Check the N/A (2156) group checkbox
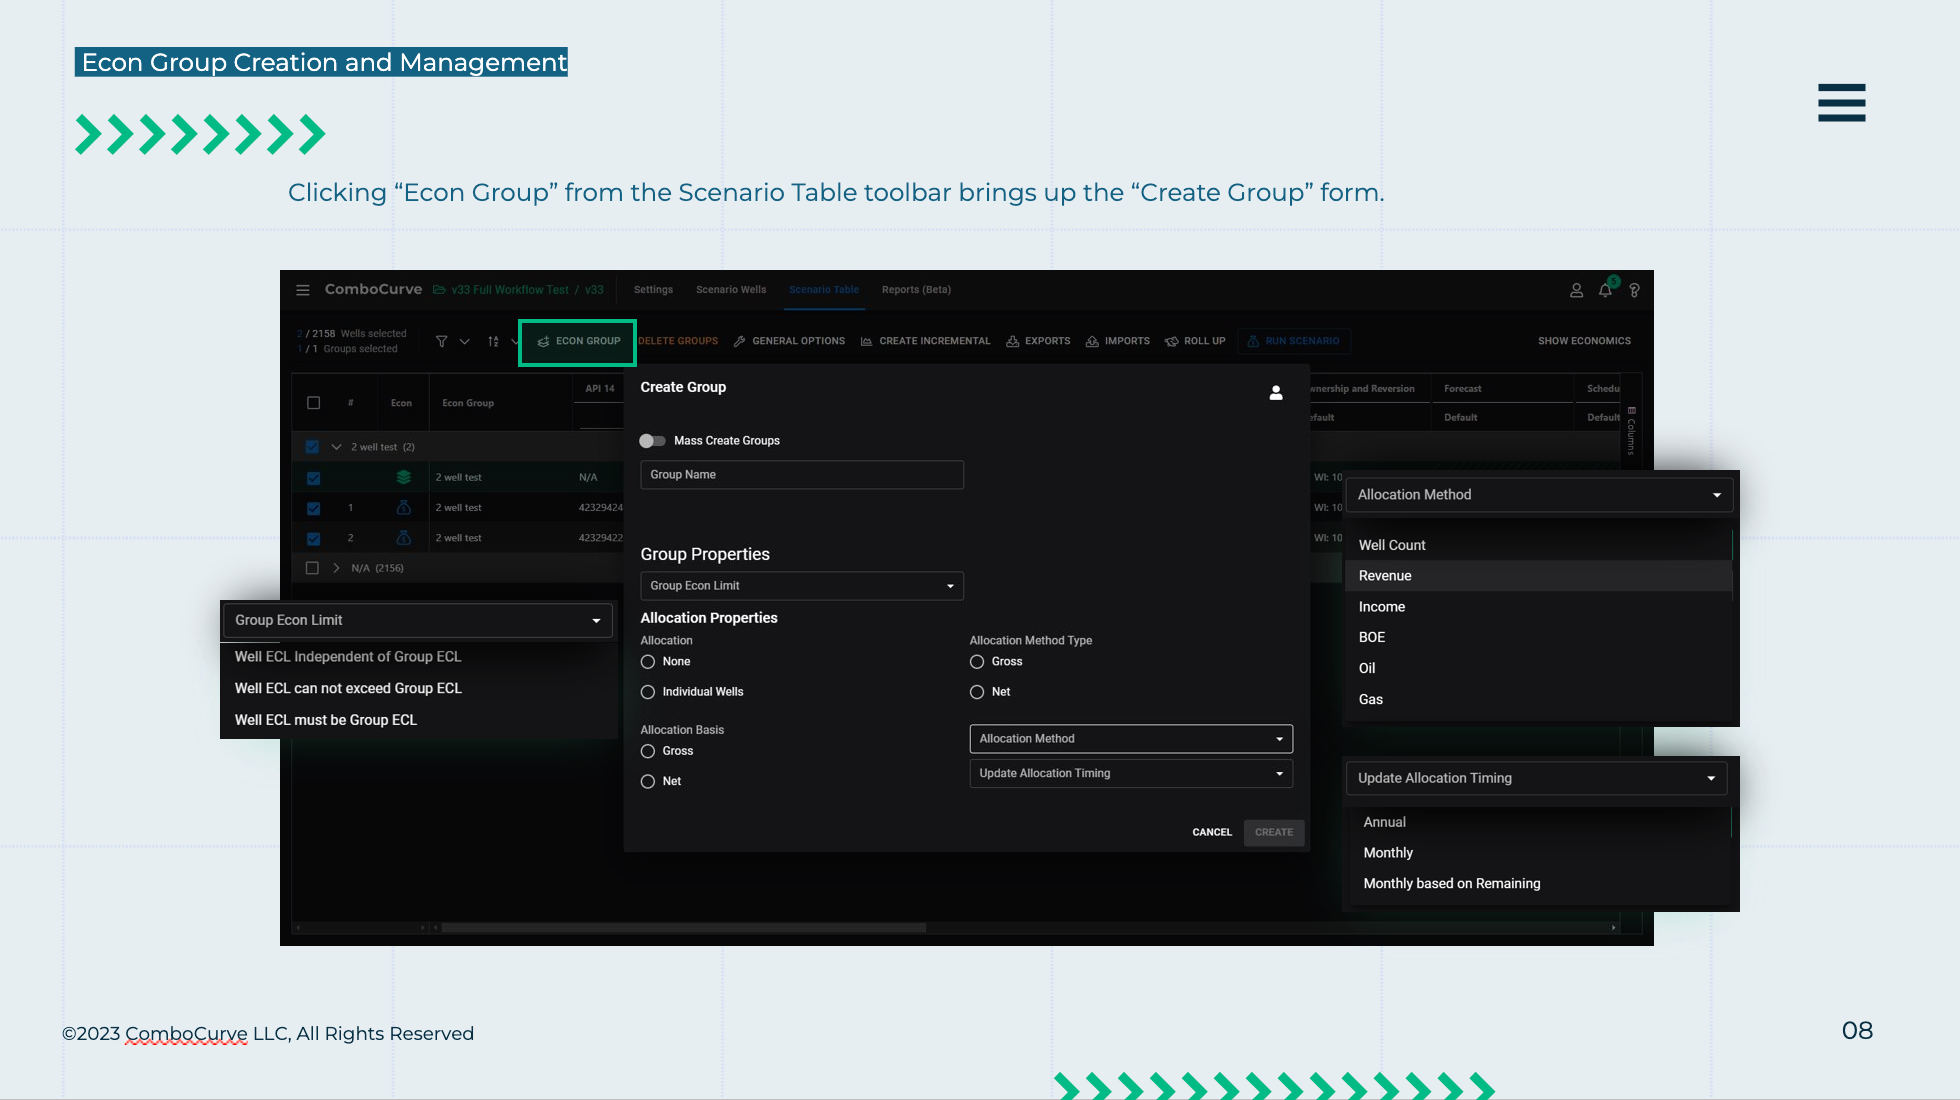This screenshot has height=1100, width=1960. tap(312, 568)
